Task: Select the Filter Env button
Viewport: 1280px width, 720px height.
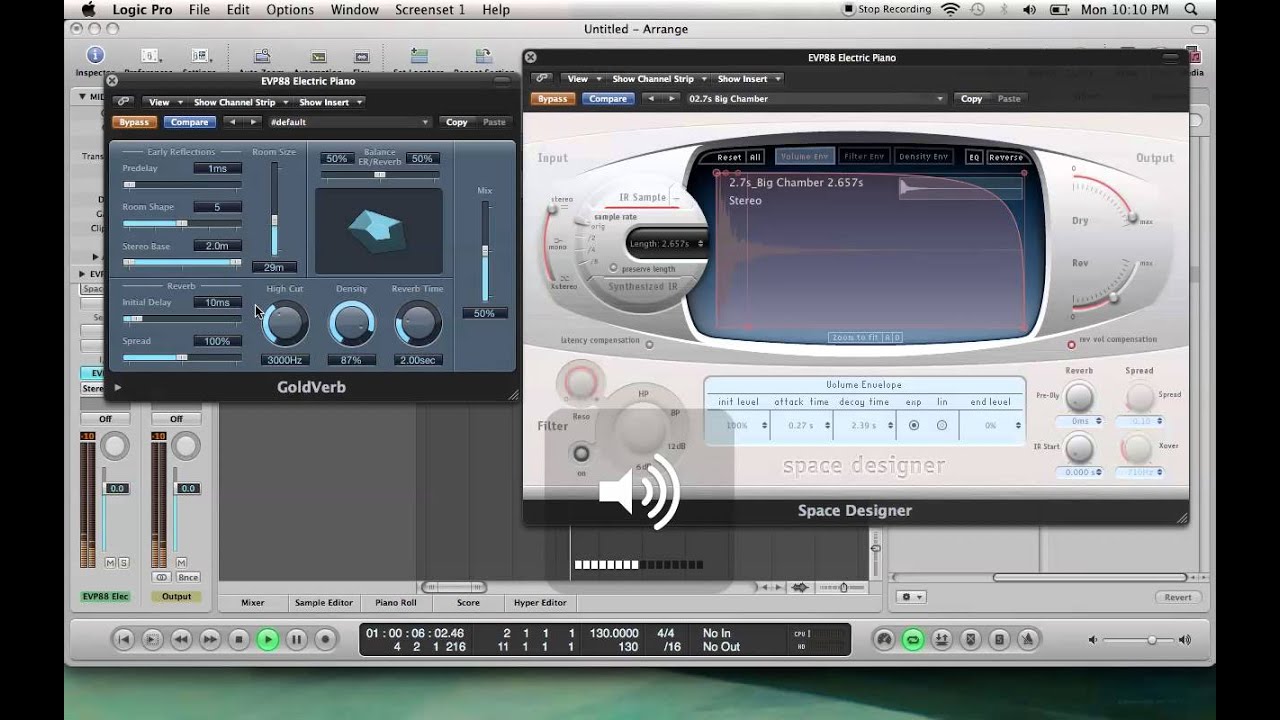Action: [864, 157]
